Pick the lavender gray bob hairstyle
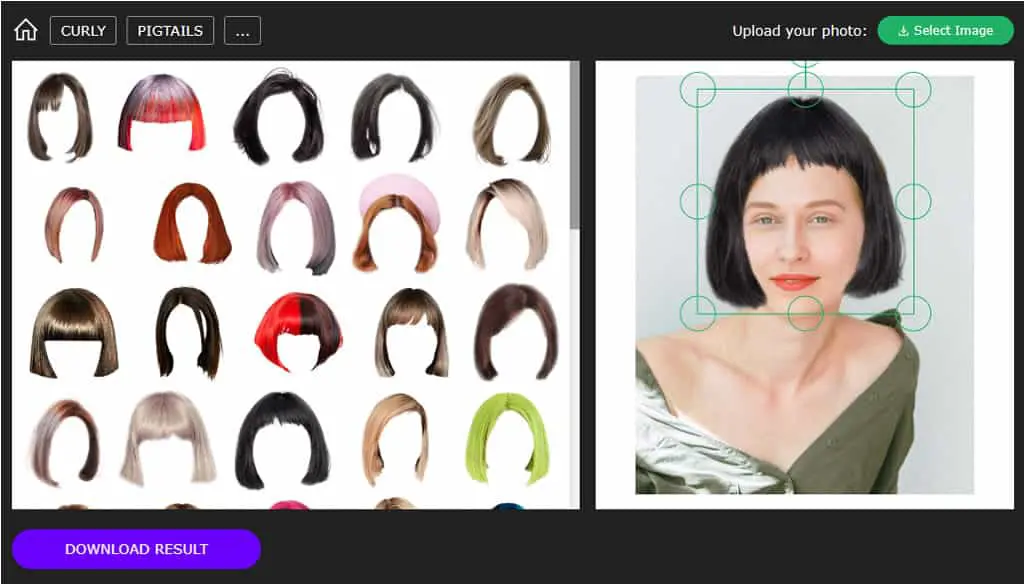The image size is (1024, 584). pyautogui.click(x=296, y=227)
